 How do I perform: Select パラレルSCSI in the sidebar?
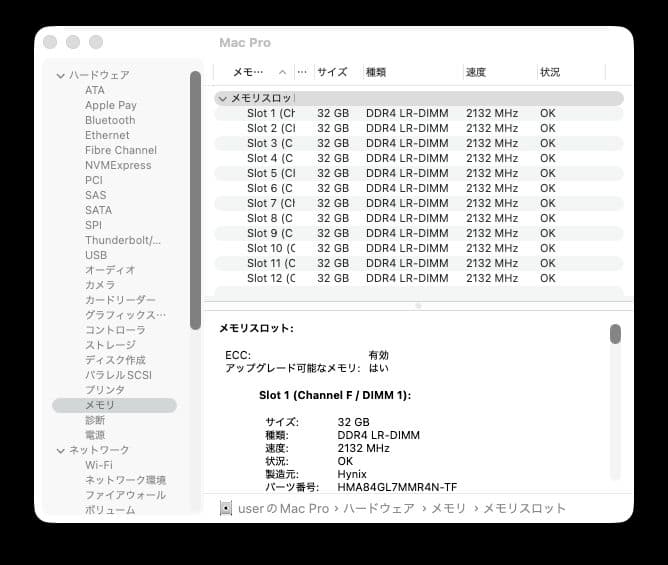(x=118, y=375)
